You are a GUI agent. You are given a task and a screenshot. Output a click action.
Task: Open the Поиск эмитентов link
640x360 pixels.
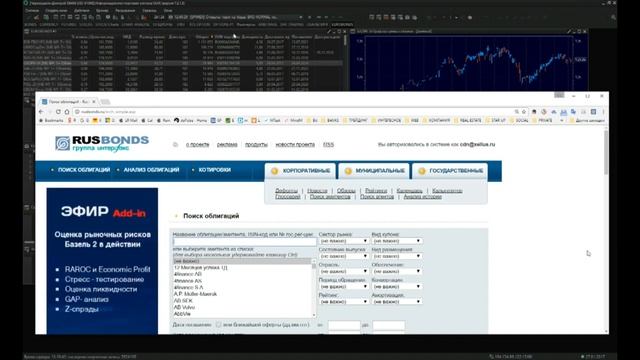pyautogui.click(x=330, y=197)
